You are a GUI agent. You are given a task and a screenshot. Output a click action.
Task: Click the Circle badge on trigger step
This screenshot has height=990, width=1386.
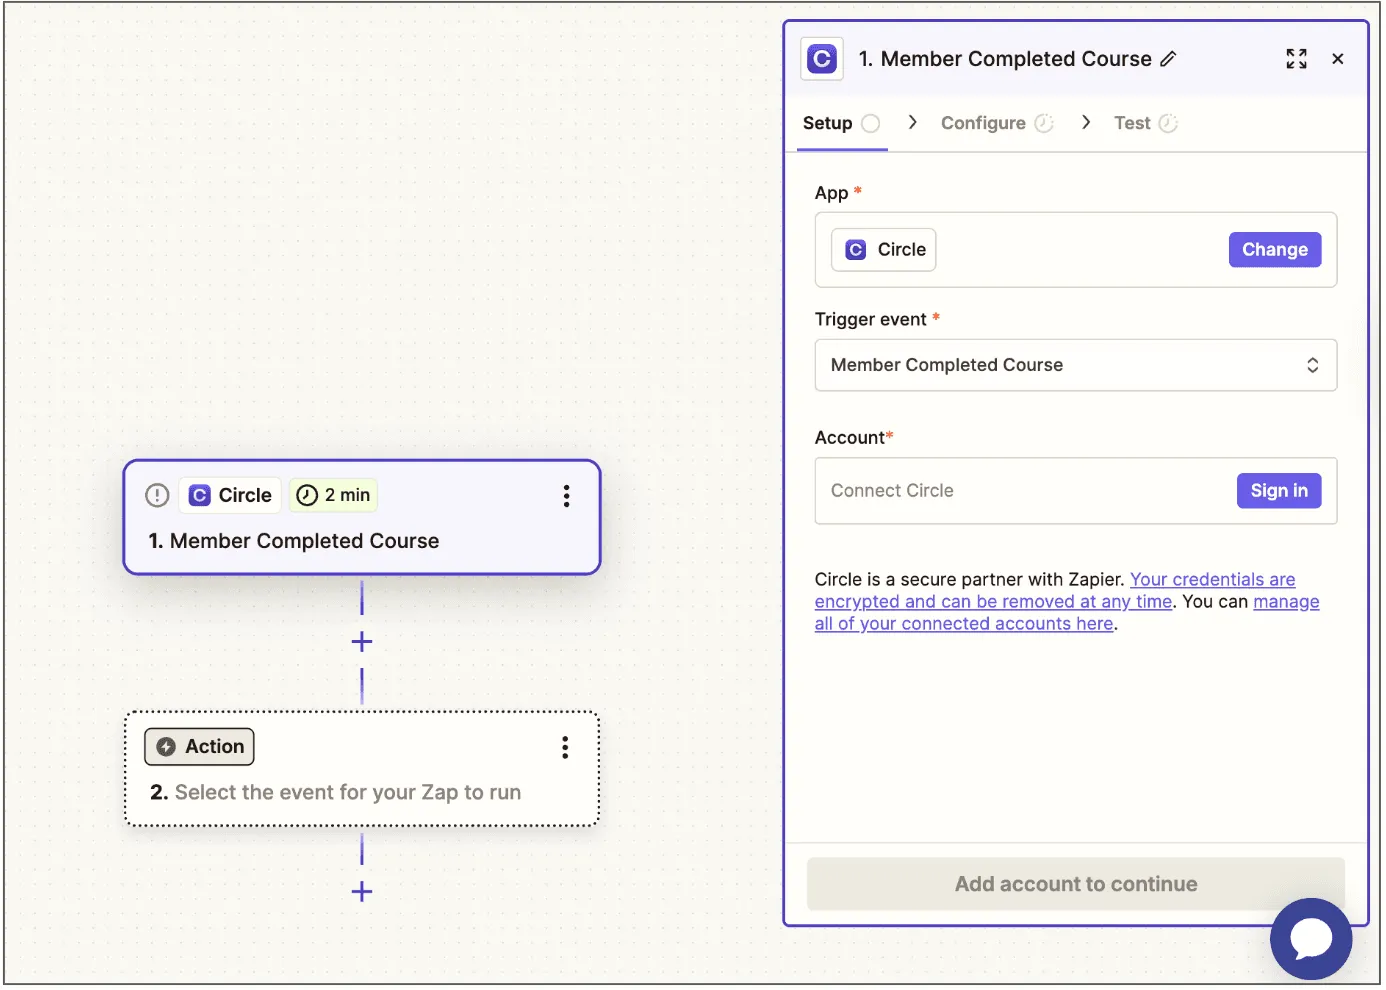(x=231, y=495)
